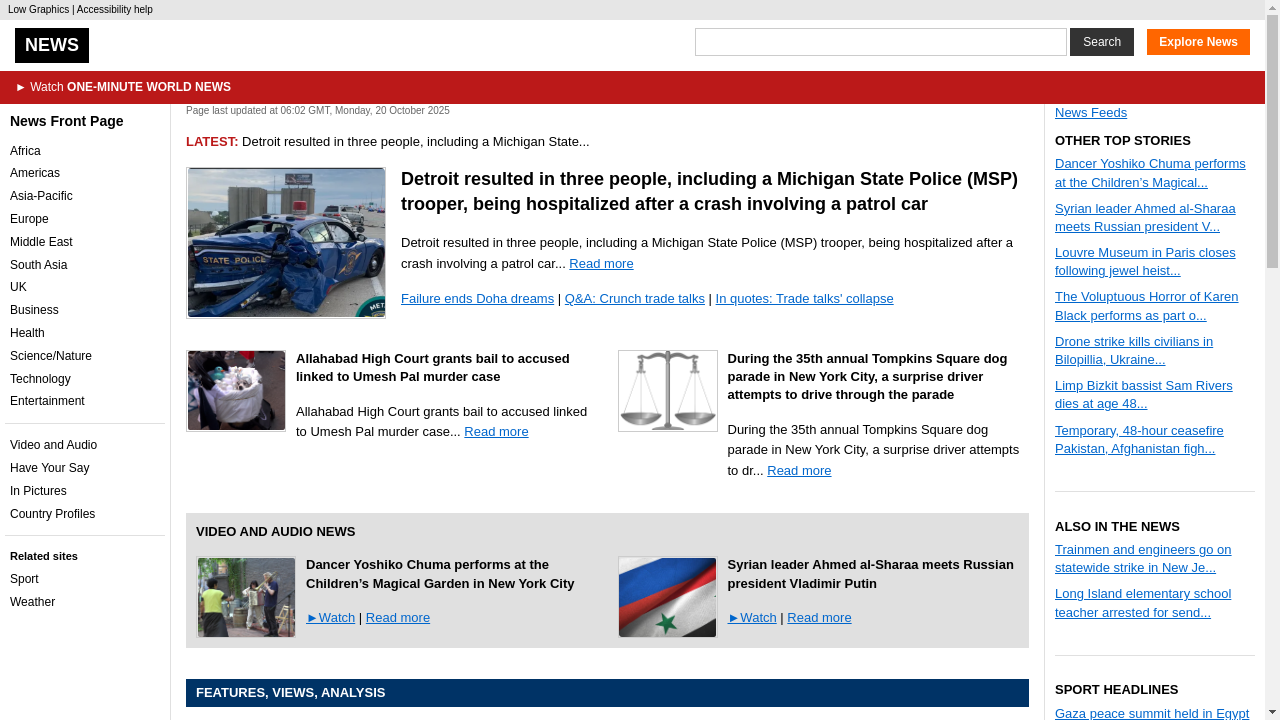Open the crashed police car thumbnail
1280x720 pixels.
point(286,243)
